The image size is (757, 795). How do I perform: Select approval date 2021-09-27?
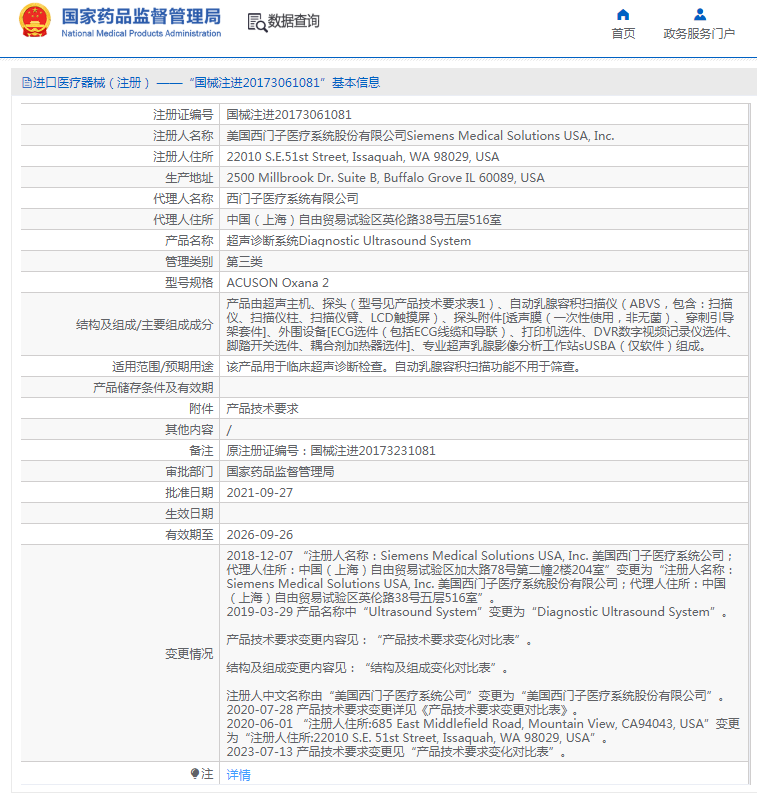tap(260, 492)
